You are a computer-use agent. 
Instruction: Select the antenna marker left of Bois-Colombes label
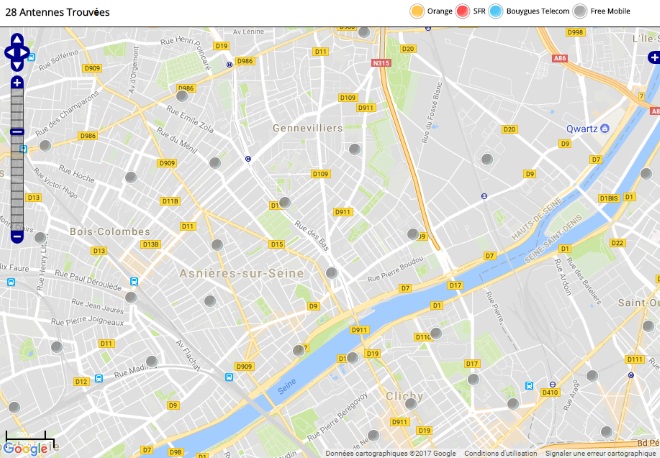(x=40, y=237)
